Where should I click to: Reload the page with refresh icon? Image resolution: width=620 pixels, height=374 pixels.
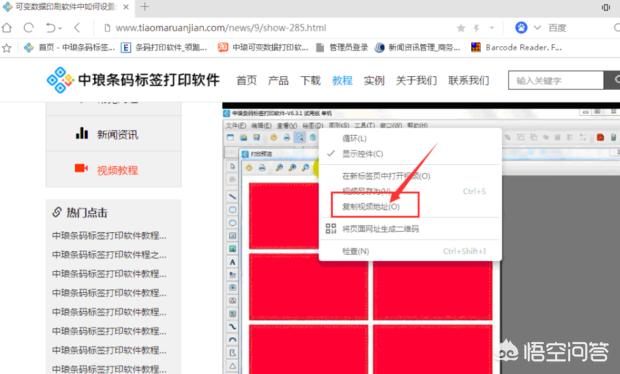coord(28,28)
